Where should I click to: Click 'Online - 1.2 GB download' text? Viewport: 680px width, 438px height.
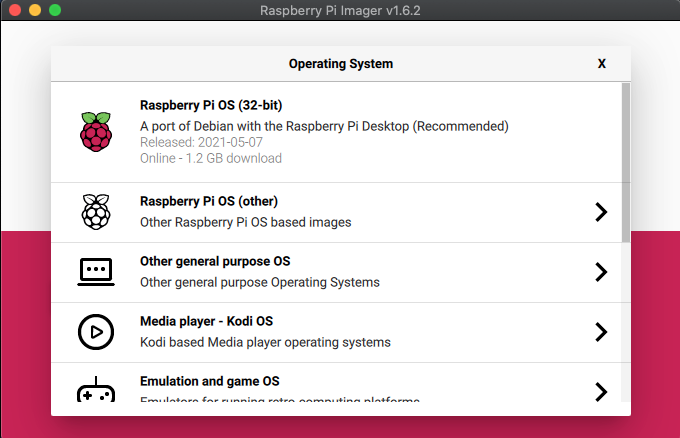(211, 158)
